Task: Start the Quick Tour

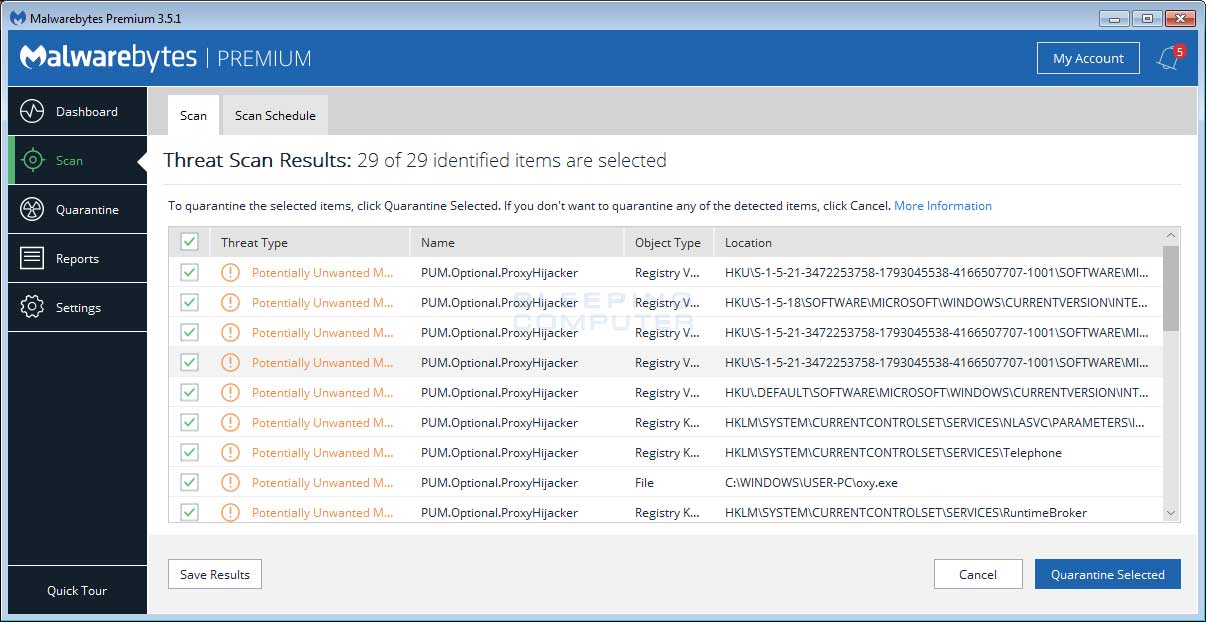Action: pos(76,591)
